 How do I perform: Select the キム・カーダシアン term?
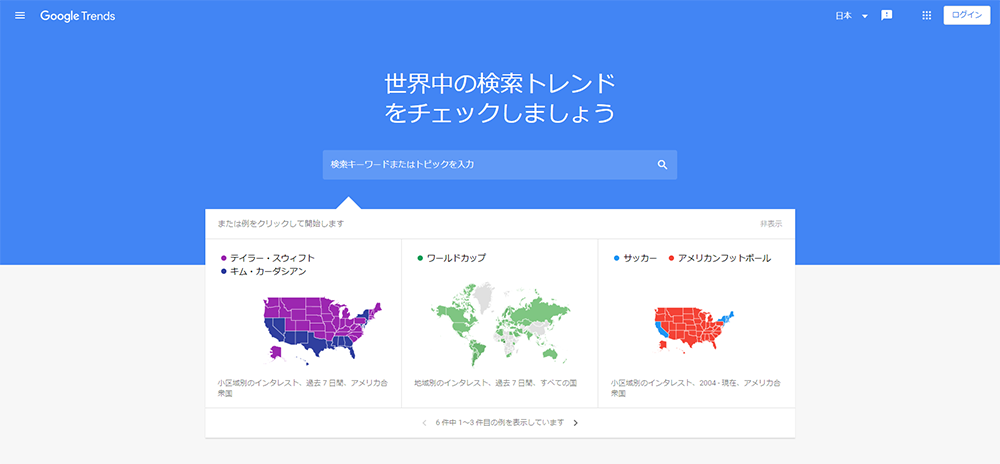pos(268,272)
